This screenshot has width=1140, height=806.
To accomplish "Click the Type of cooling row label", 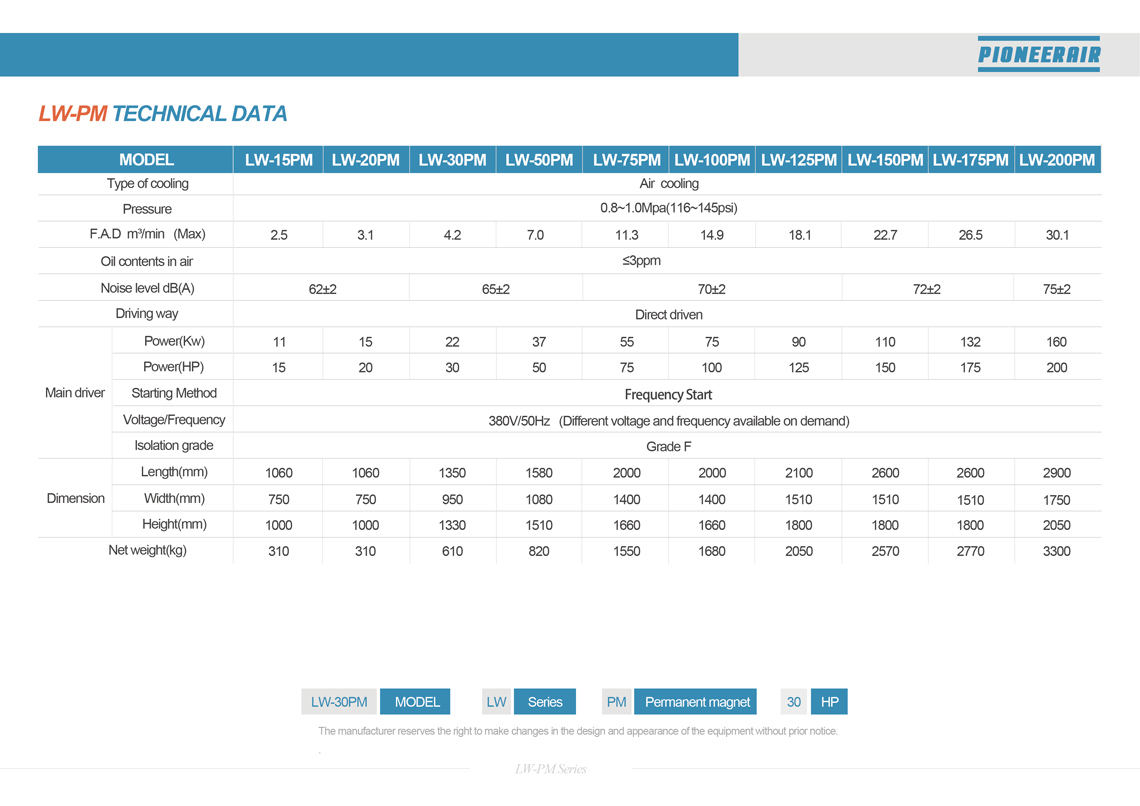I will 148,184.
